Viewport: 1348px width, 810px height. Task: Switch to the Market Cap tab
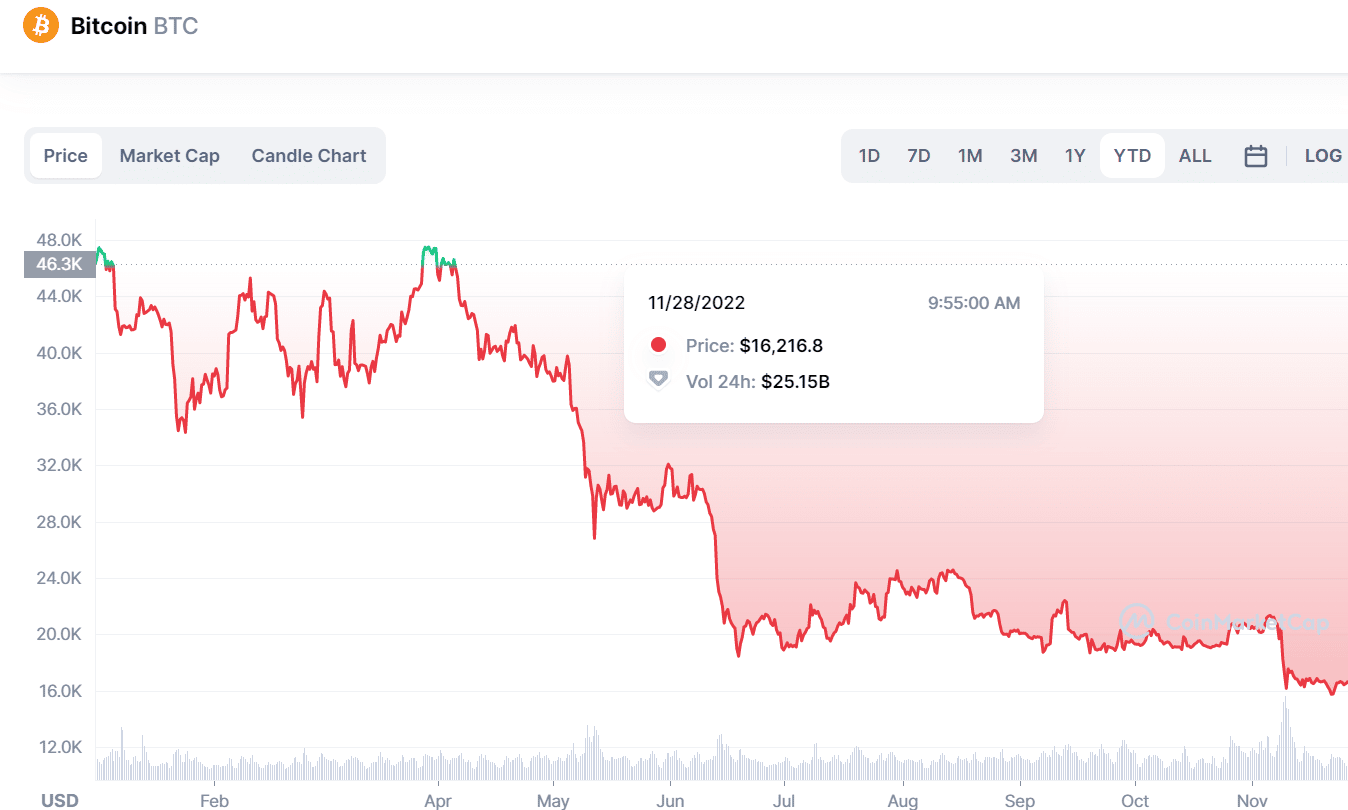[x=169, y=156]
